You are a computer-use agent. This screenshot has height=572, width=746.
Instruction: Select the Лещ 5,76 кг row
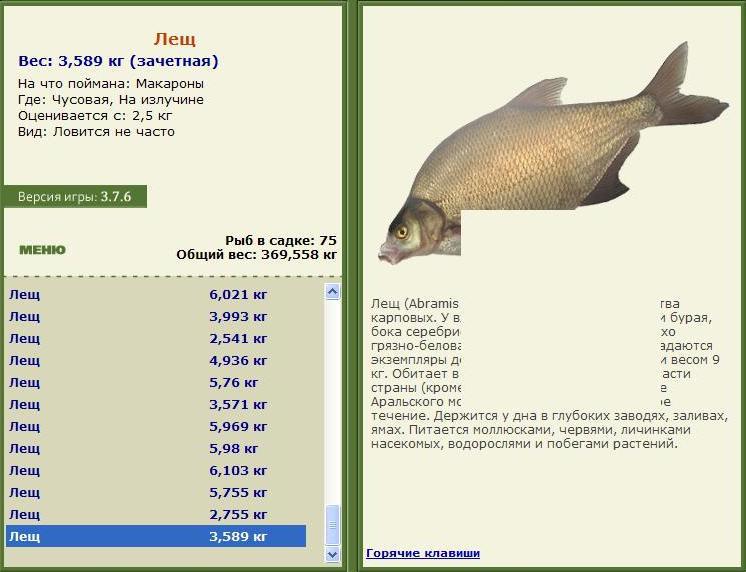pyautogui.click(x=156, y=382)
